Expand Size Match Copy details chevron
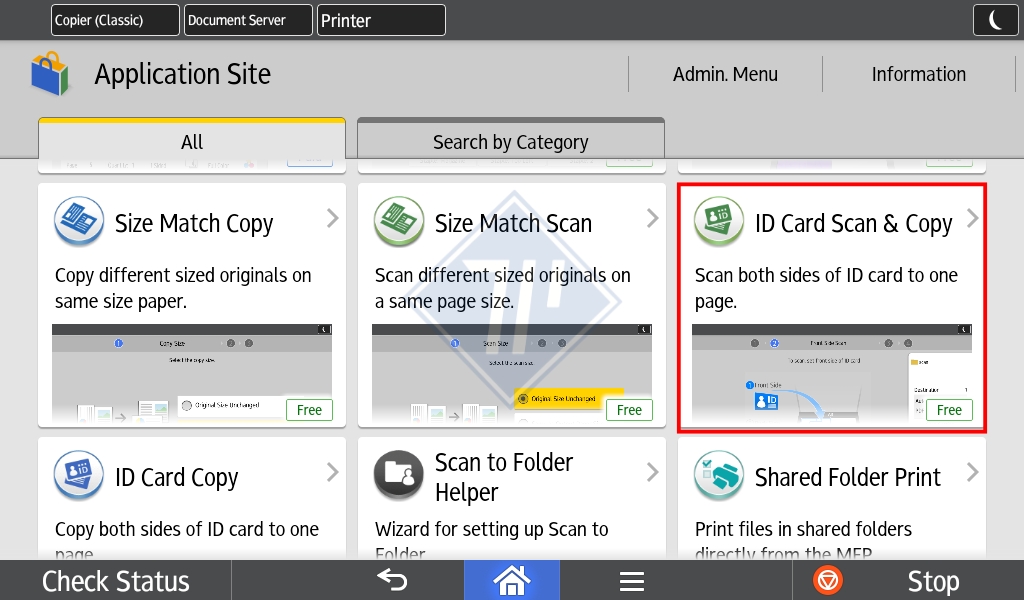 point(333,219)
